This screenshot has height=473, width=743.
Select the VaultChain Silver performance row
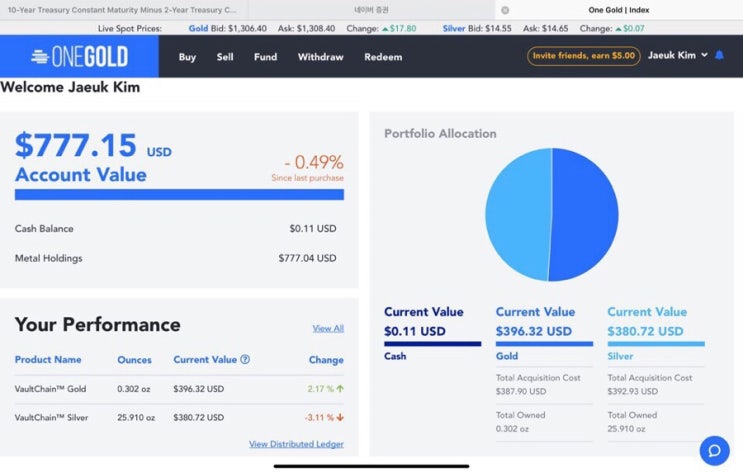coord(179,418)
